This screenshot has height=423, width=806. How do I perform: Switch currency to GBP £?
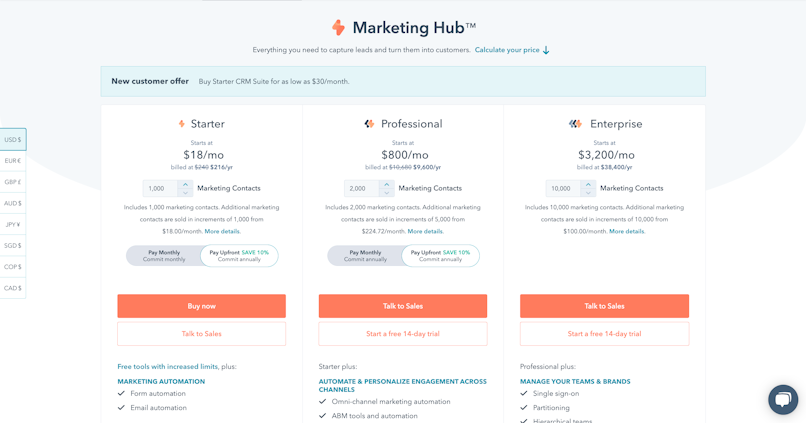13,182
